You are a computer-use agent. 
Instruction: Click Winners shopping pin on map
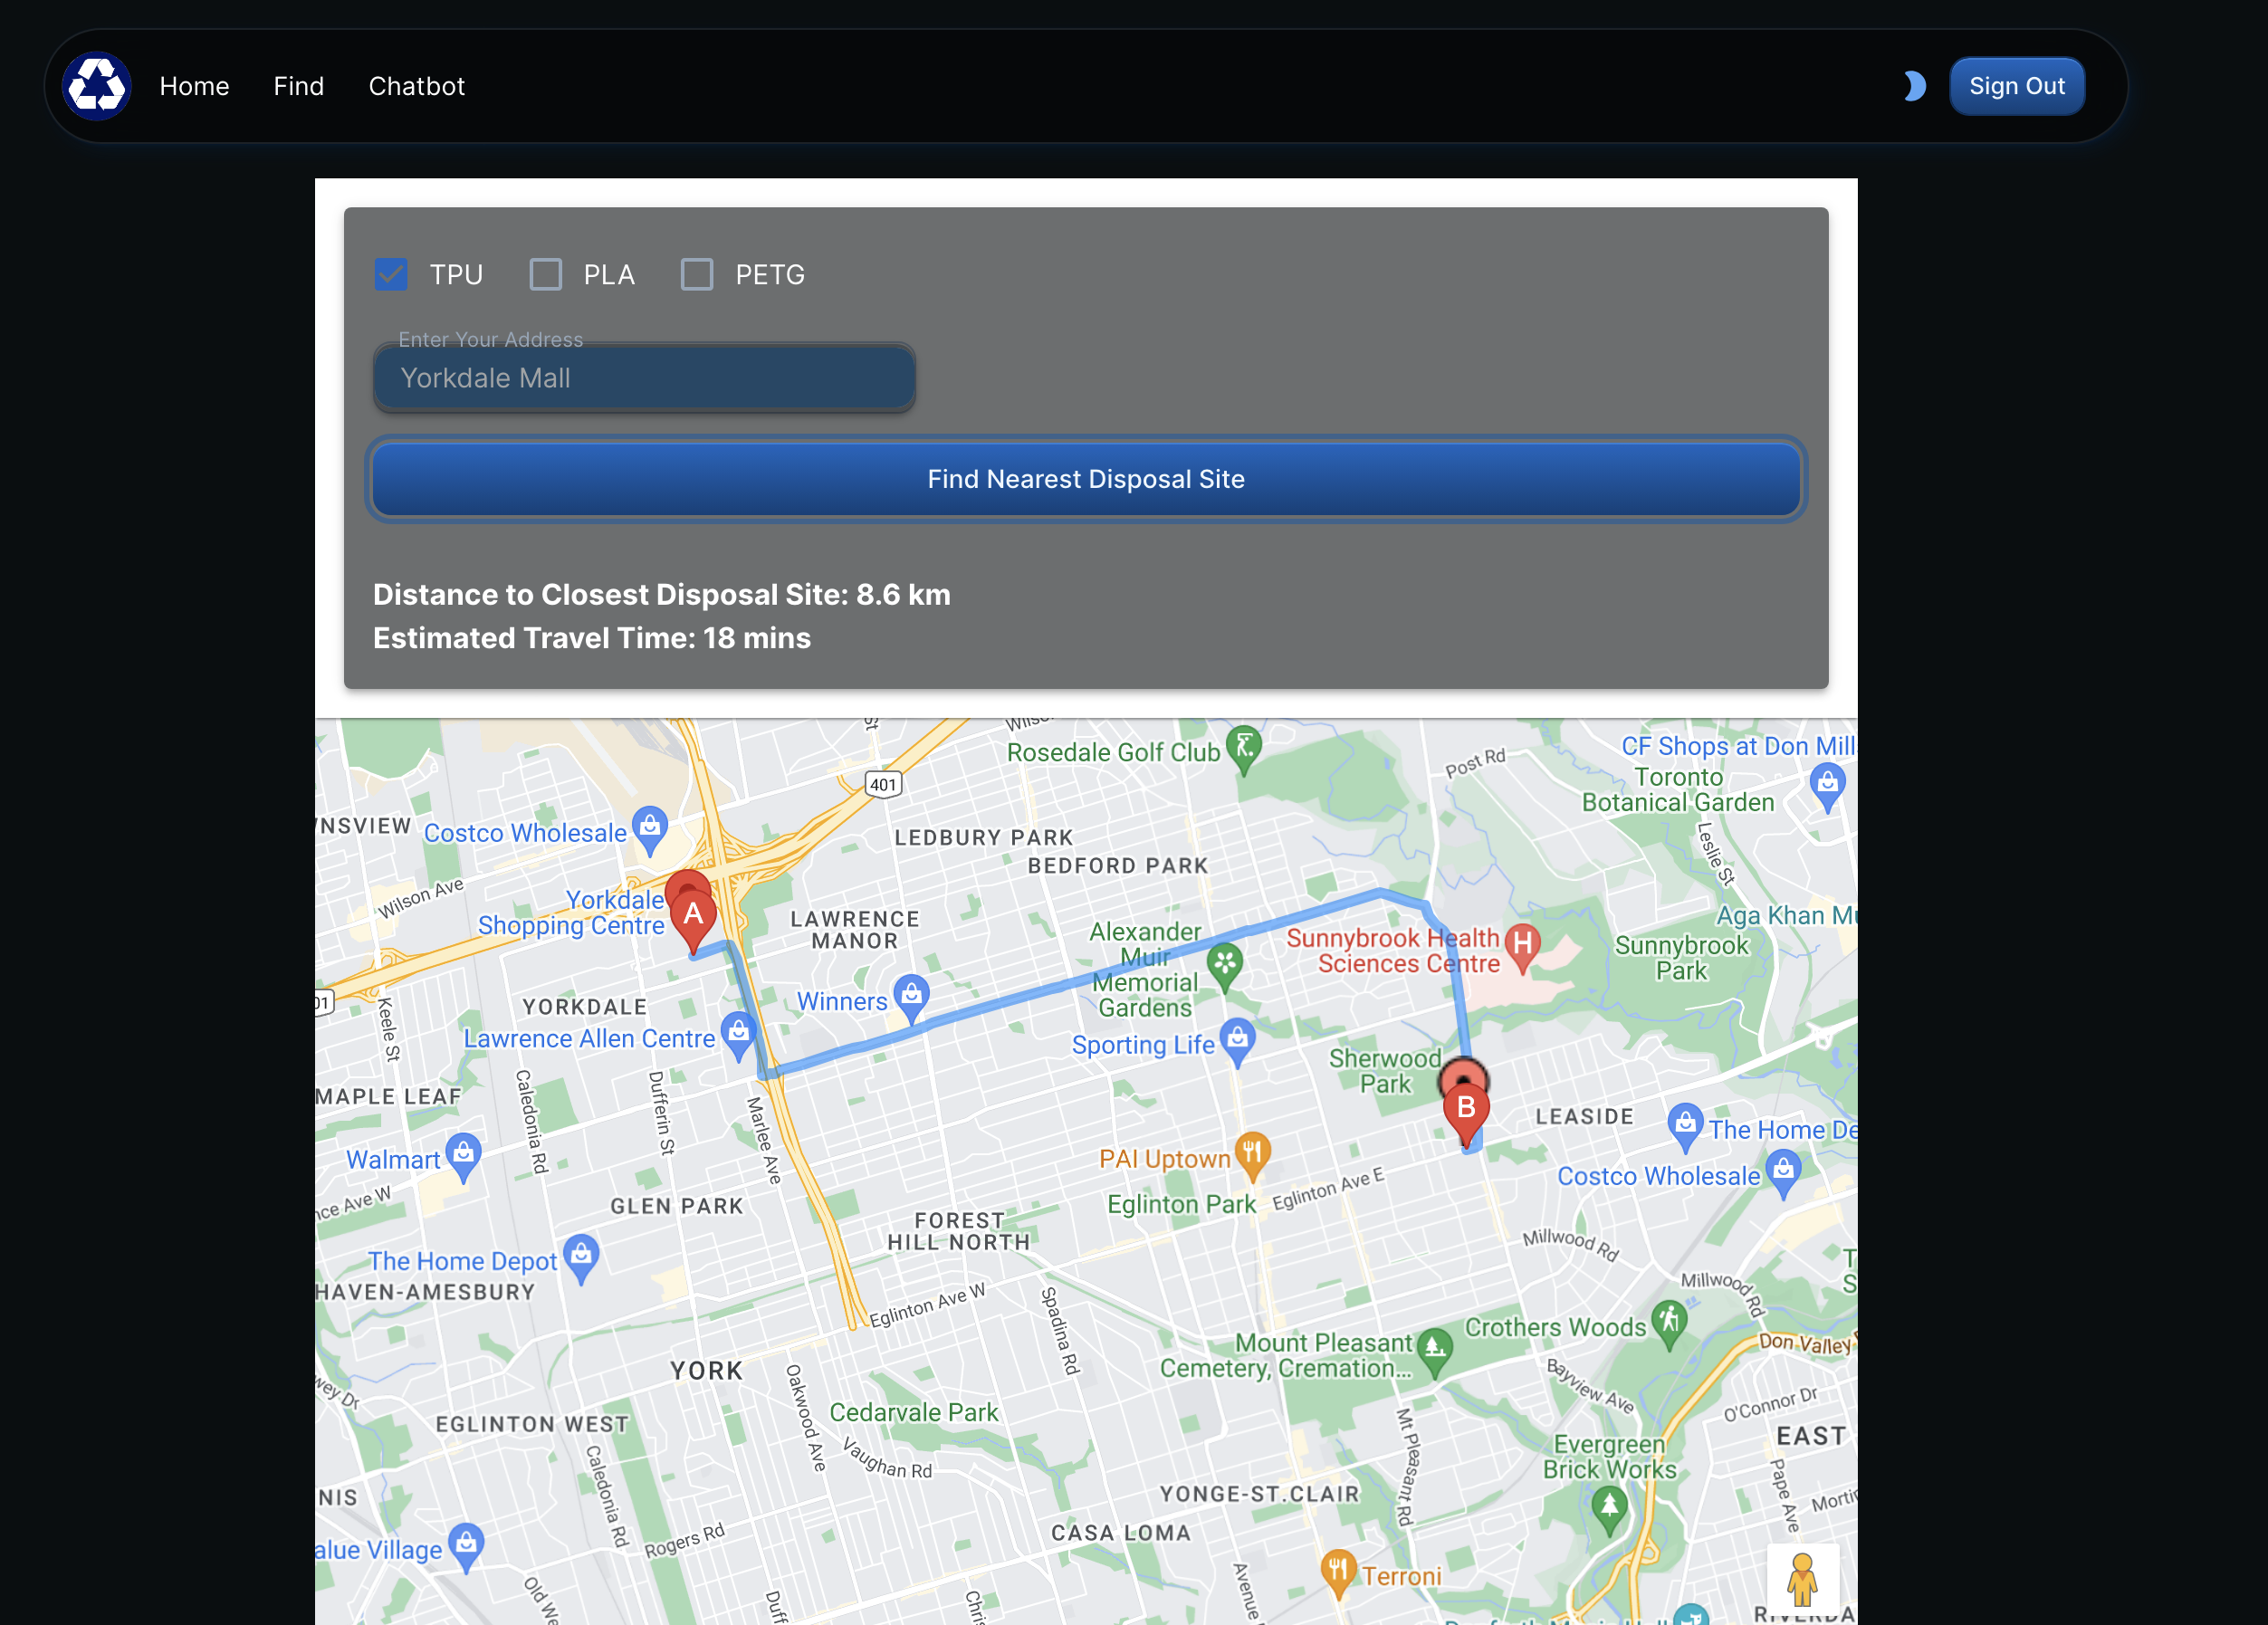click(911, 996)
